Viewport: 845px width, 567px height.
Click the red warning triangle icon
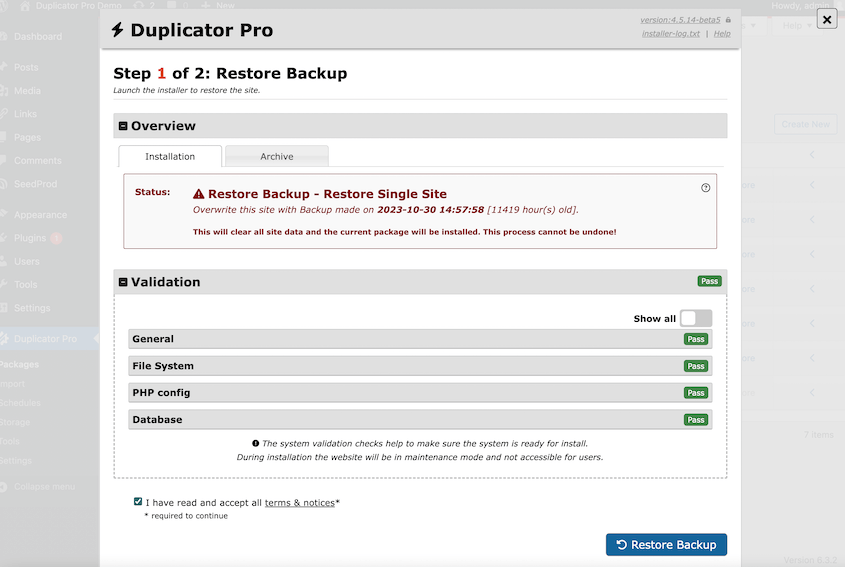click(199, 194)
